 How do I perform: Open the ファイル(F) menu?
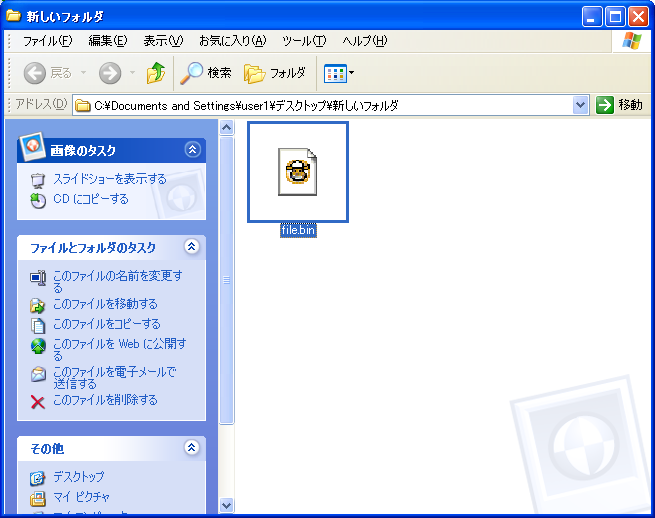(47, 41)
